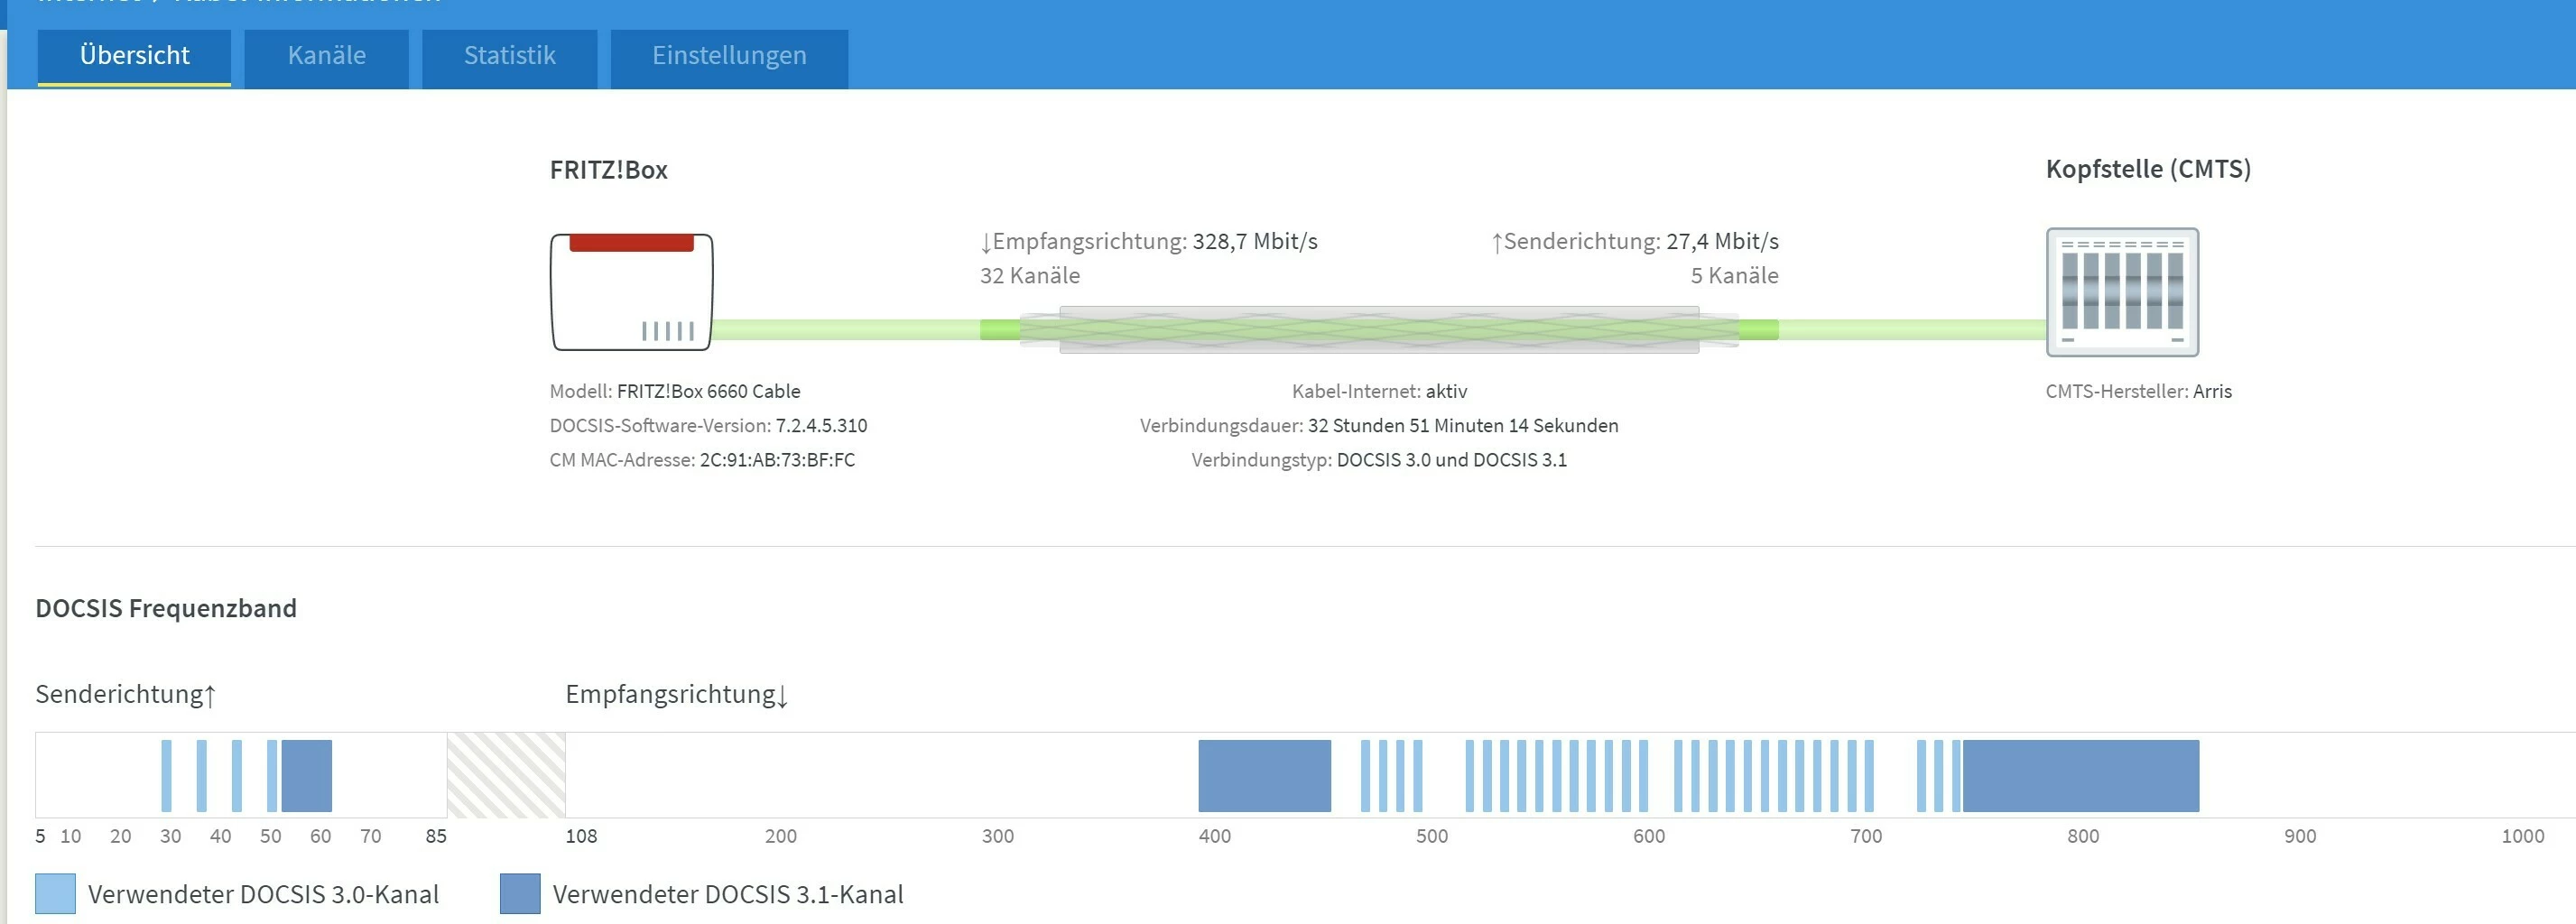Click the light-blue DOCSIS 3.0 legend swatch
The width and height of the screenshot is (2576, 924).
[x=55, y=893]
